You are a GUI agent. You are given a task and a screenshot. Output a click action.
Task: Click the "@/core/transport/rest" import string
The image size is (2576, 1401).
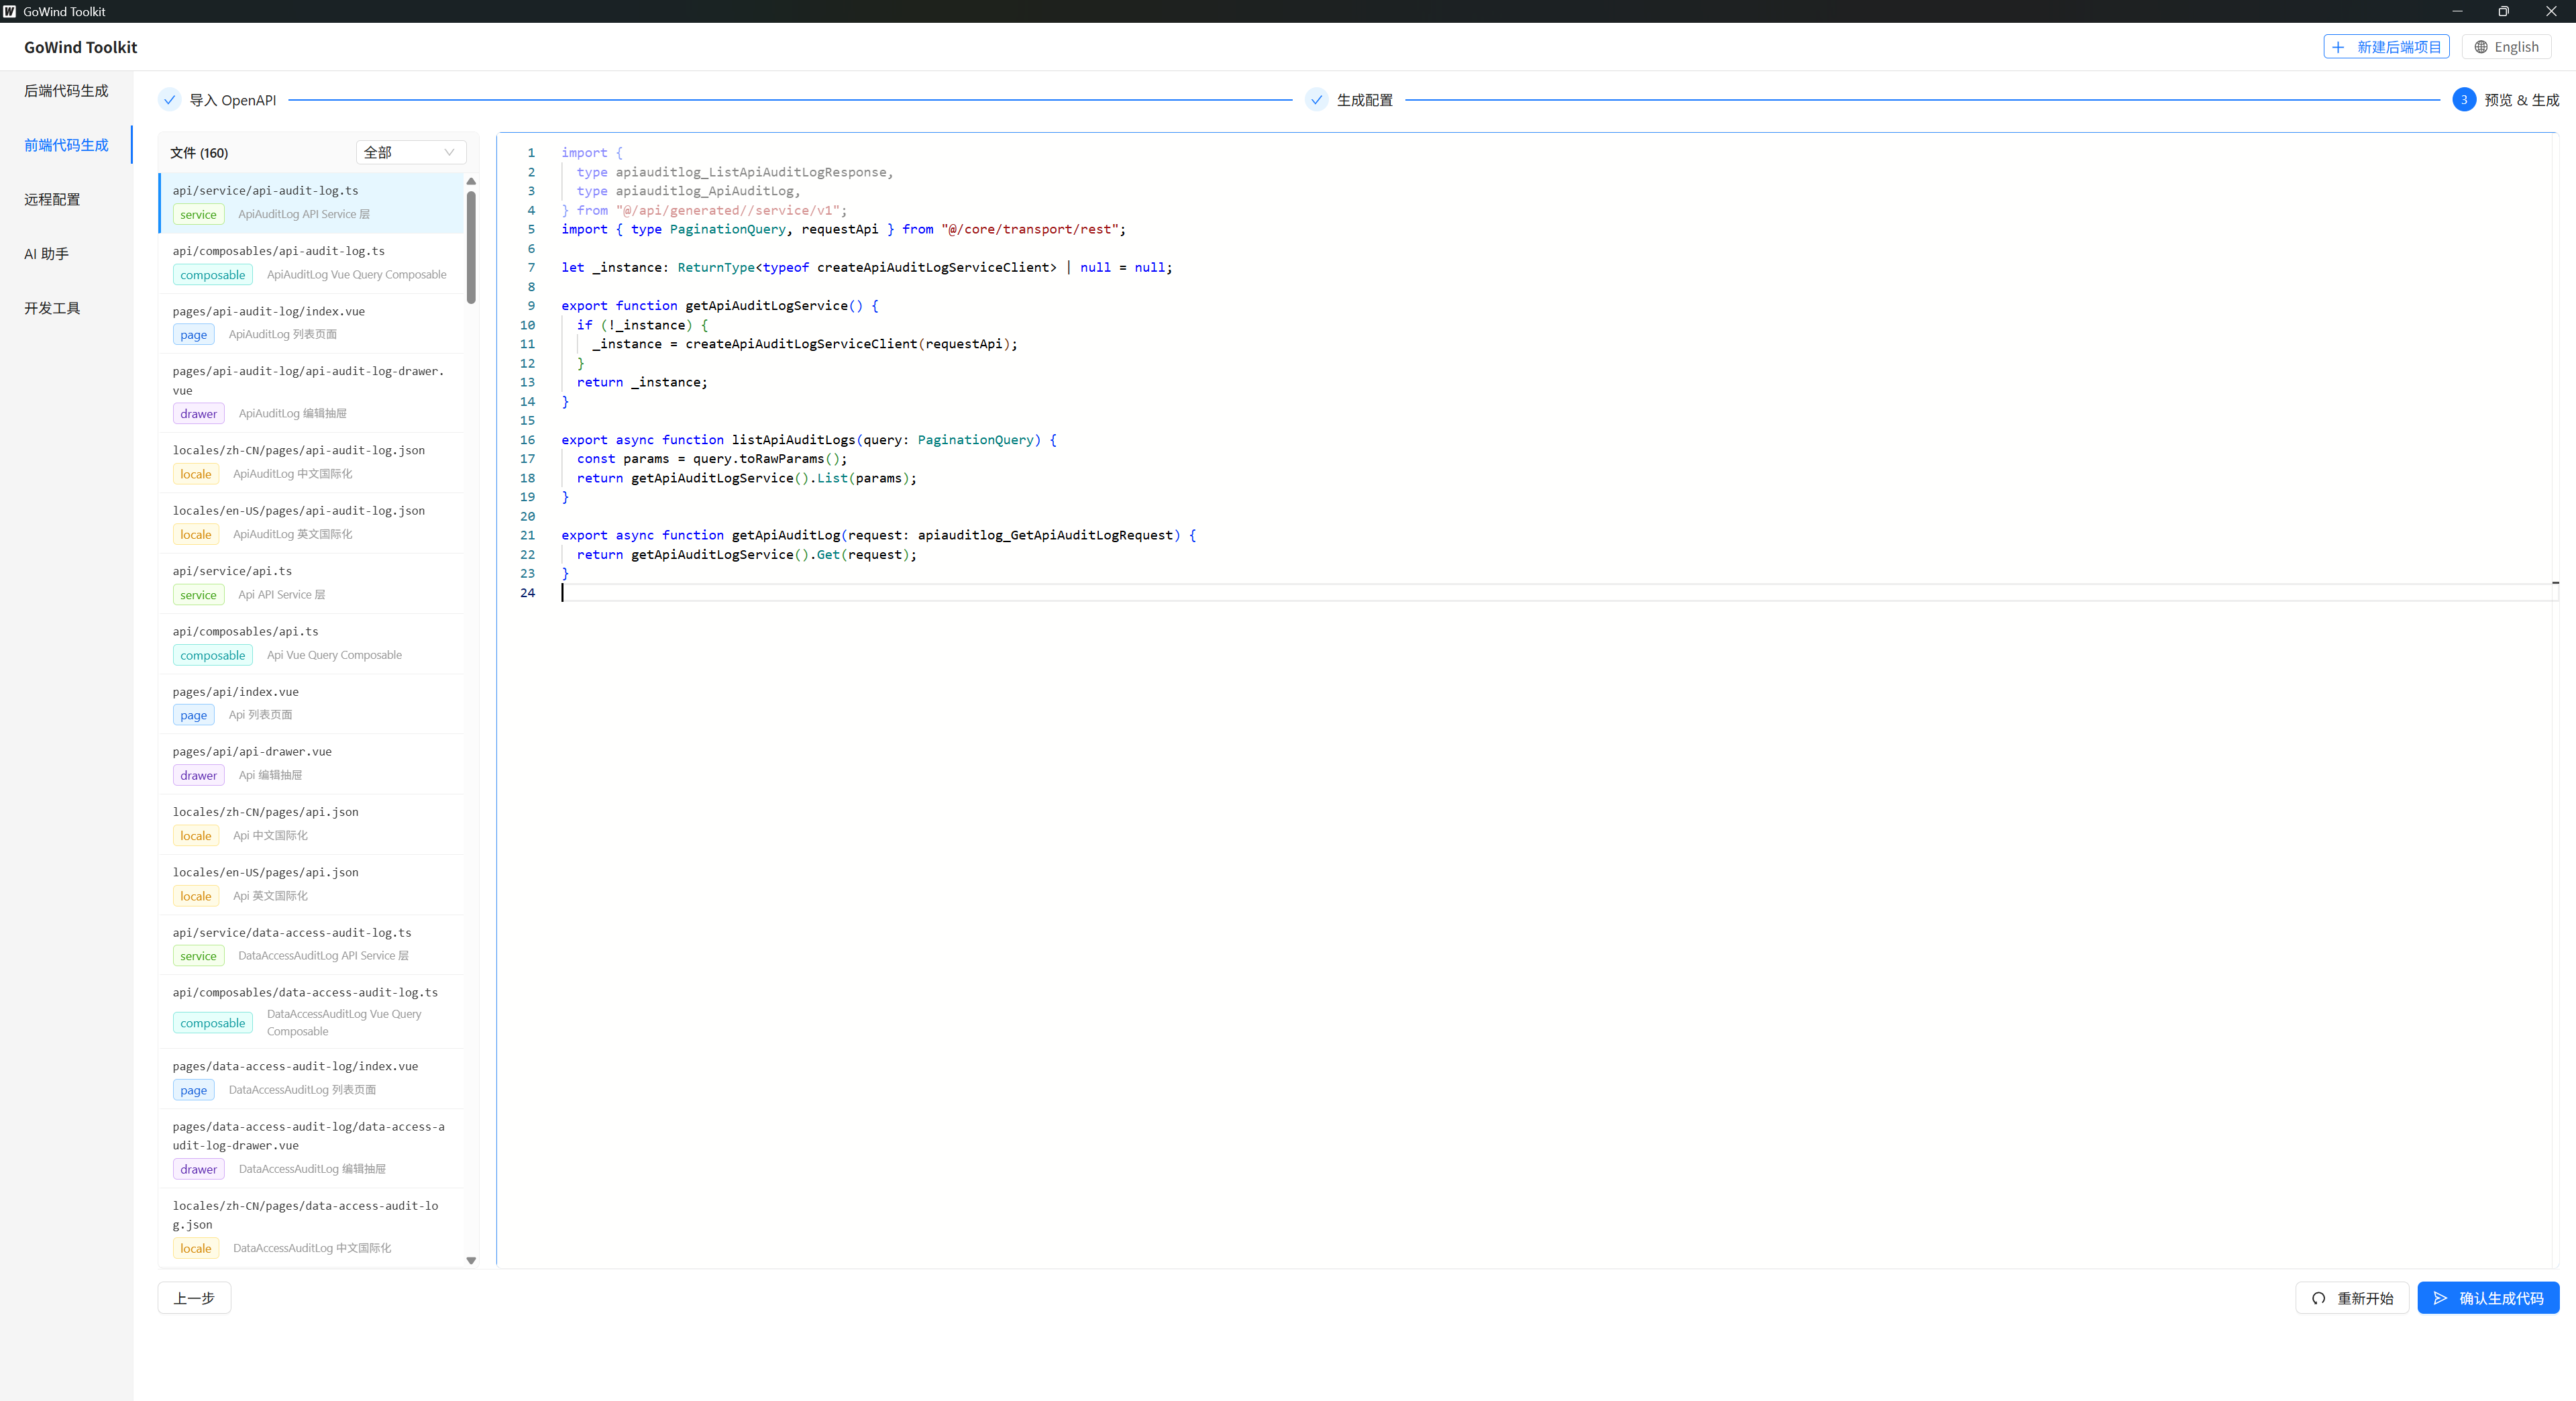tap(1029, 229)
